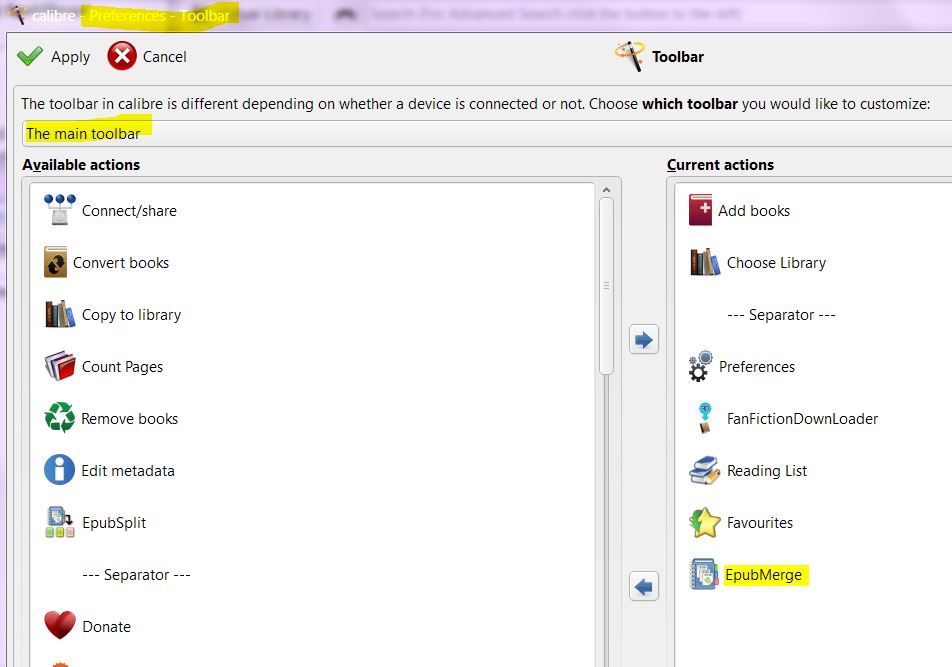The image size is (952, 667).
Task: Click the 'Available actions' heading label
Action: [x=81, y=165]
